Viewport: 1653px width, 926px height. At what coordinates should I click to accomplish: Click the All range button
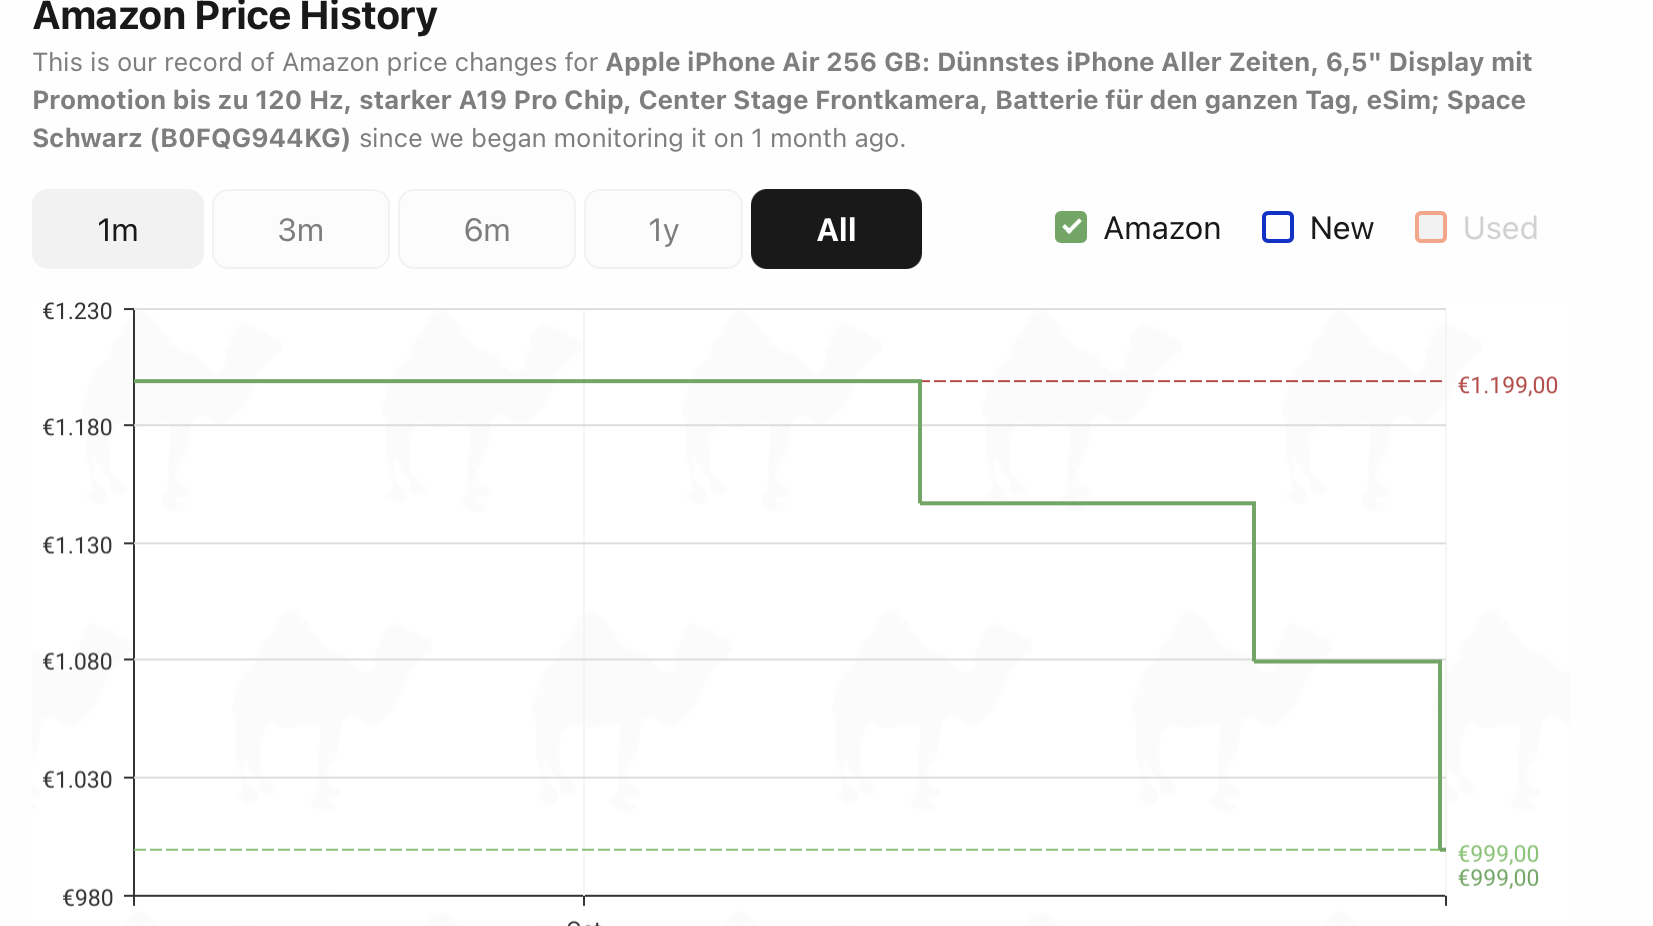click(x=836, y=229)
